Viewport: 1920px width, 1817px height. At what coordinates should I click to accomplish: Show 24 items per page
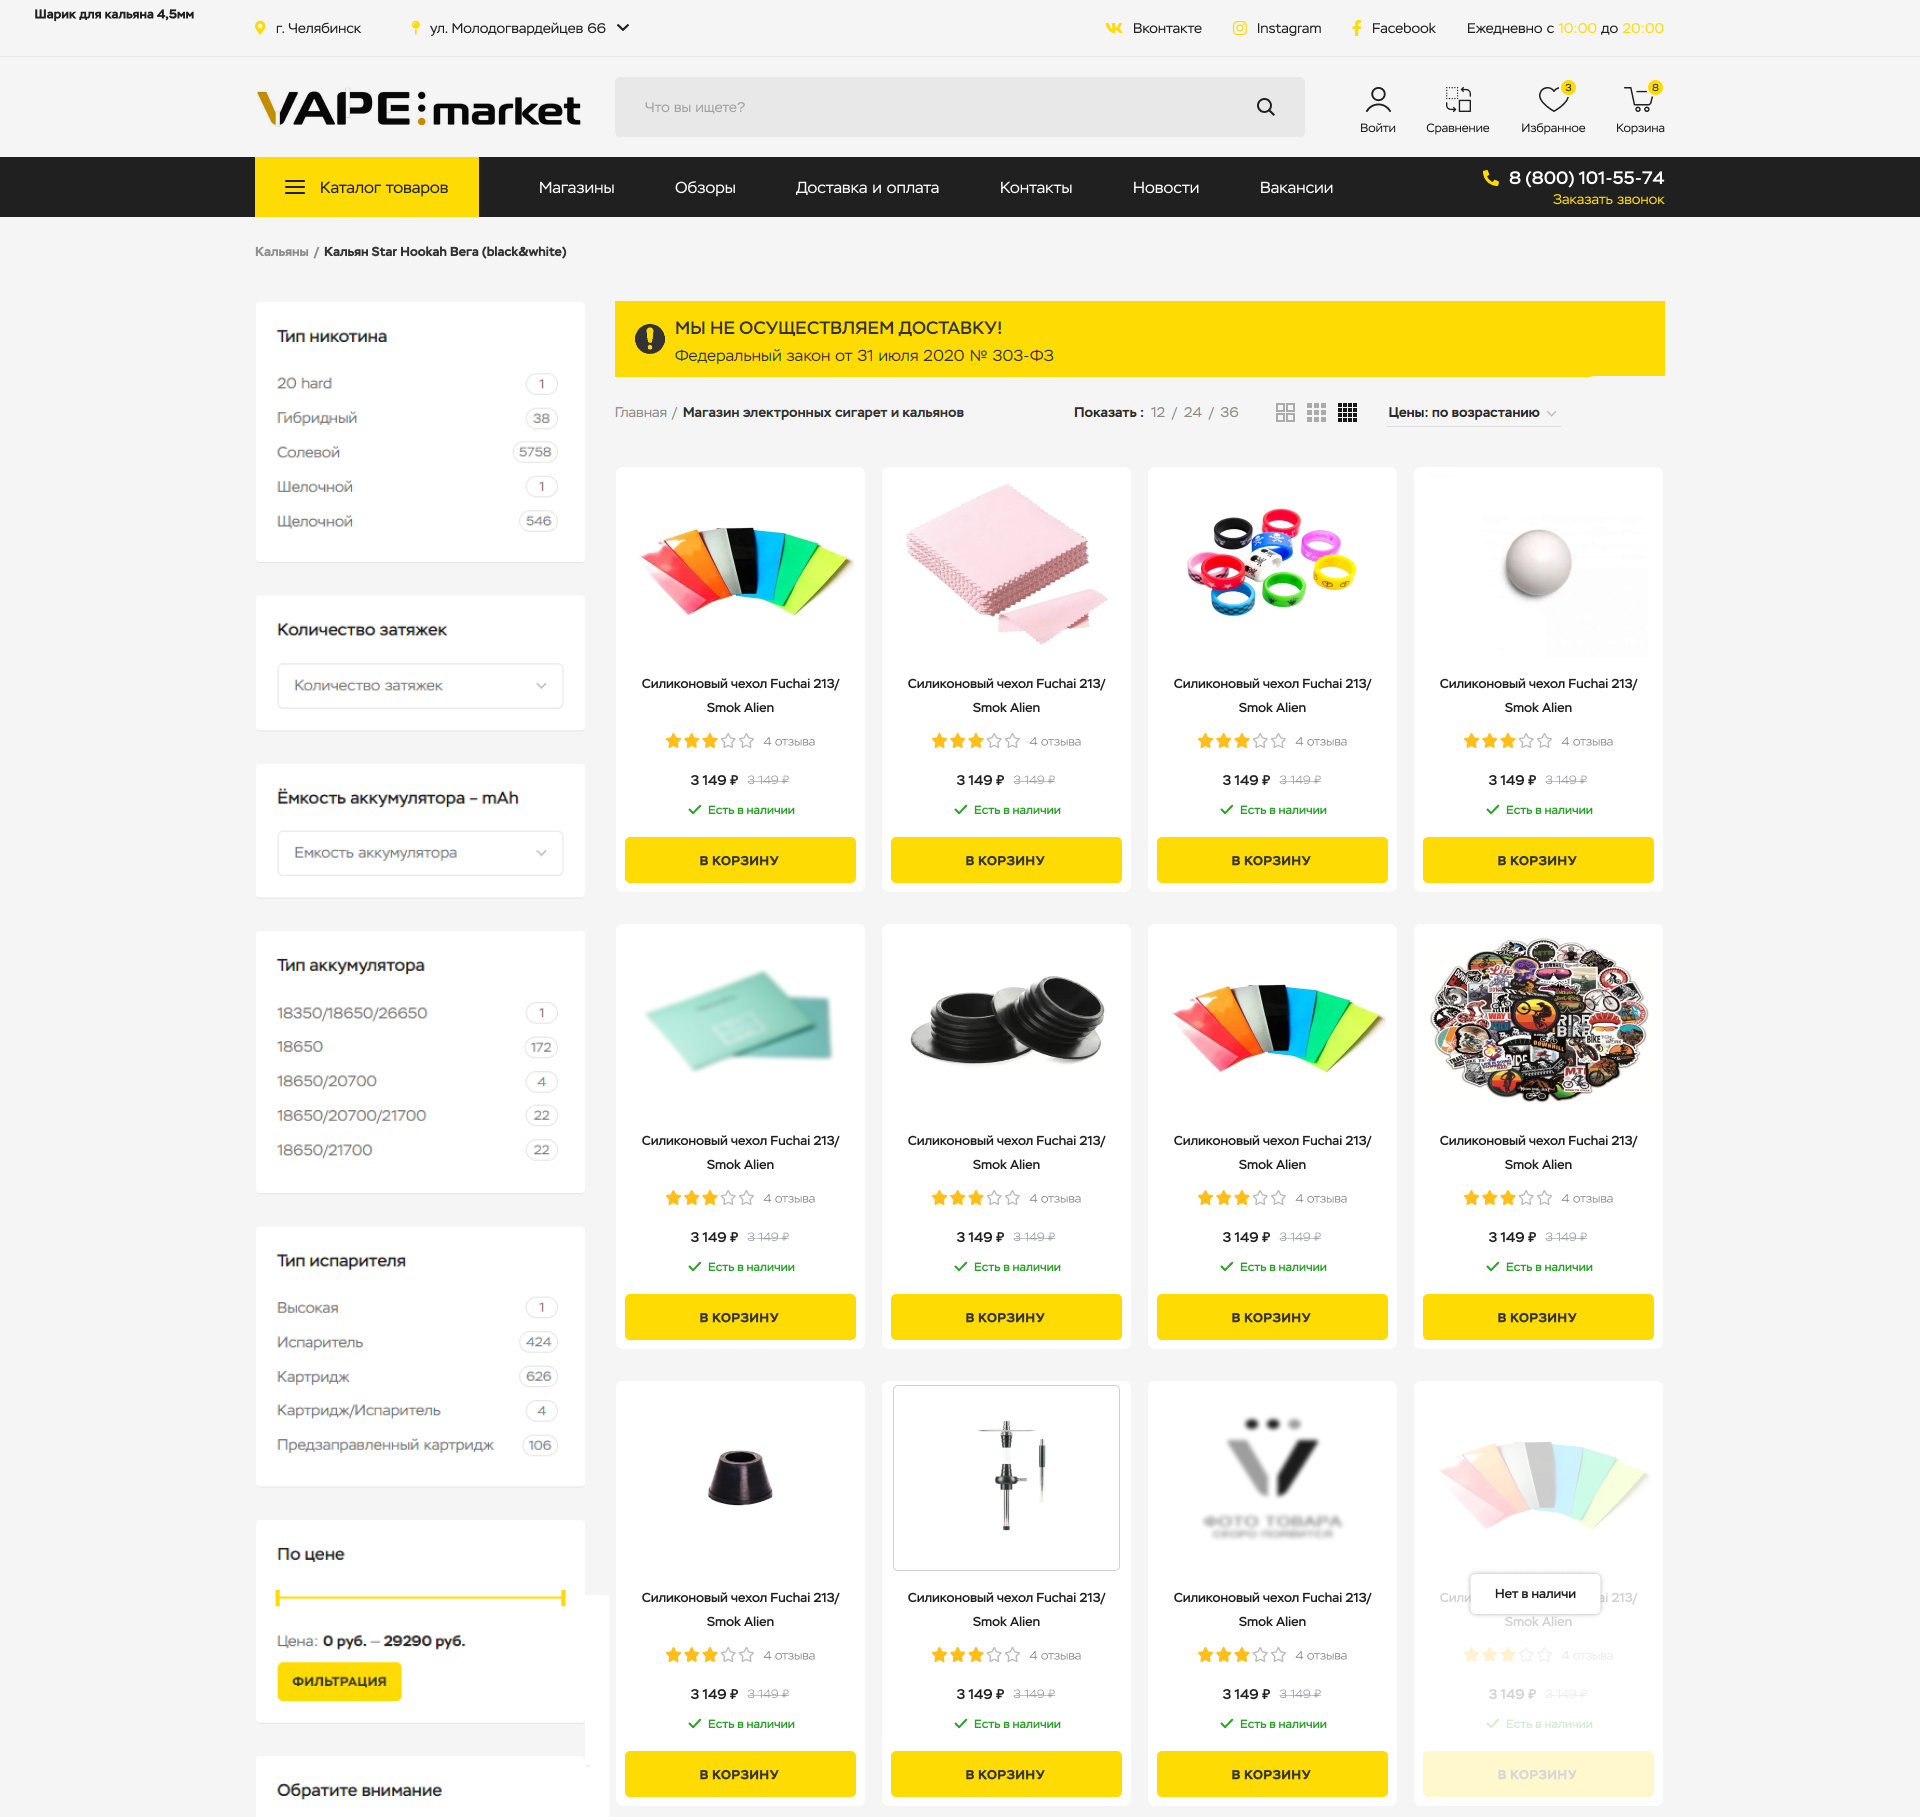tap(1192, 412)
